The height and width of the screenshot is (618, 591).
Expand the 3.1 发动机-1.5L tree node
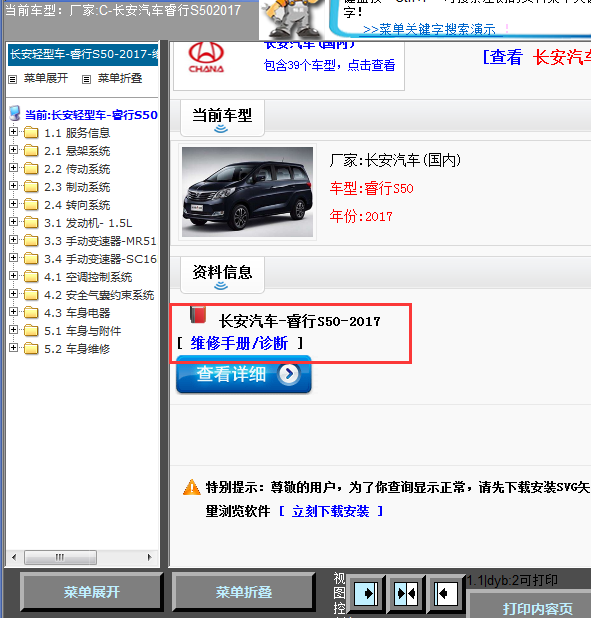pos(13,222)
